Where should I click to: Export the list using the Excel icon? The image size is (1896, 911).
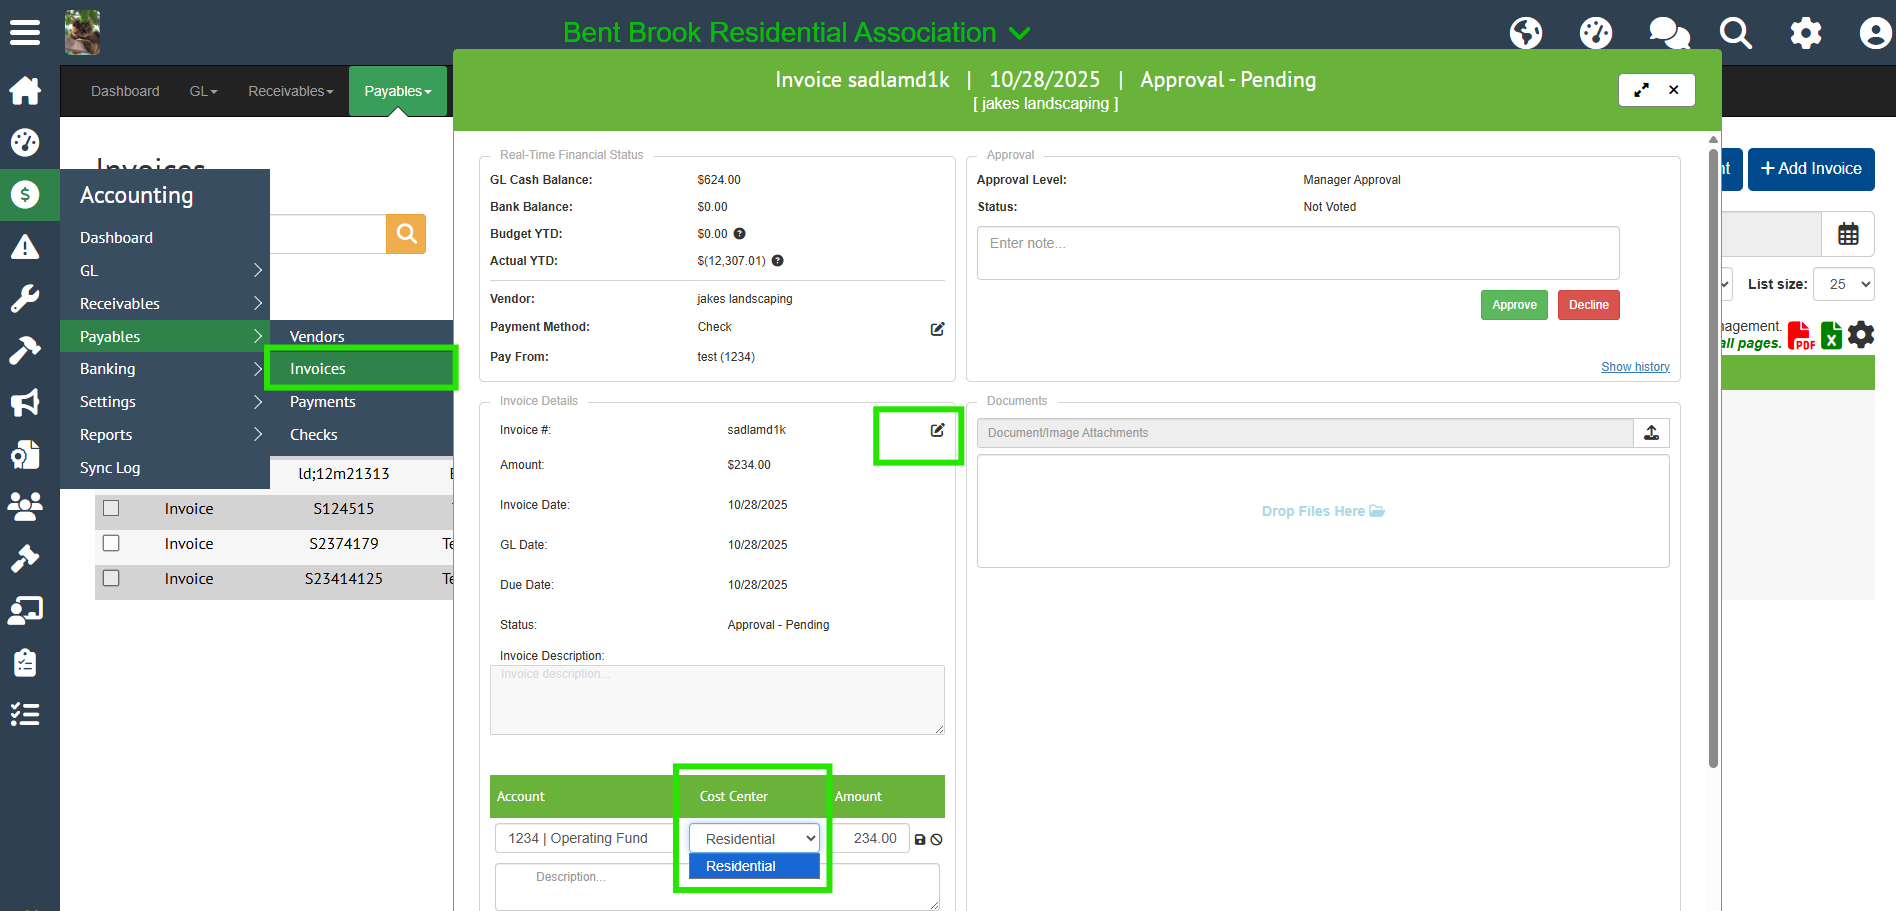click(1831, 336)
